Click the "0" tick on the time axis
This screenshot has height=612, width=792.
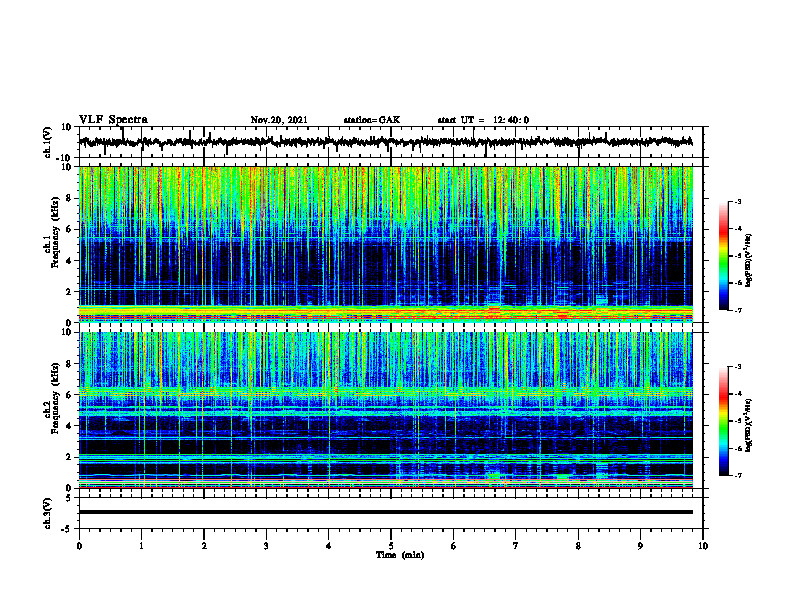click(x=79, y=546)
